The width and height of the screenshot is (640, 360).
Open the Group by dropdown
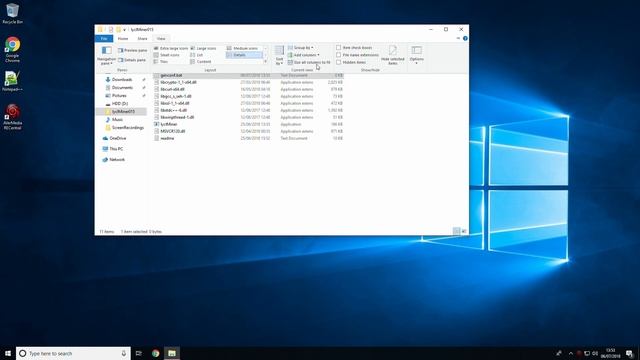(300, 48)
